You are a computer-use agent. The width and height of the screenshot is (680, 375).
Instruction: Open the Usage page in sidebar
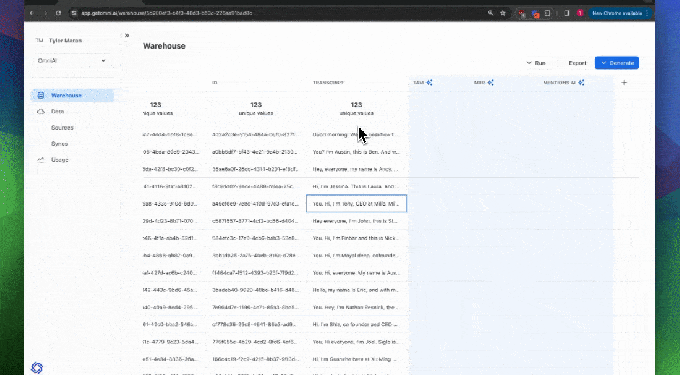[x=59, y=160]
